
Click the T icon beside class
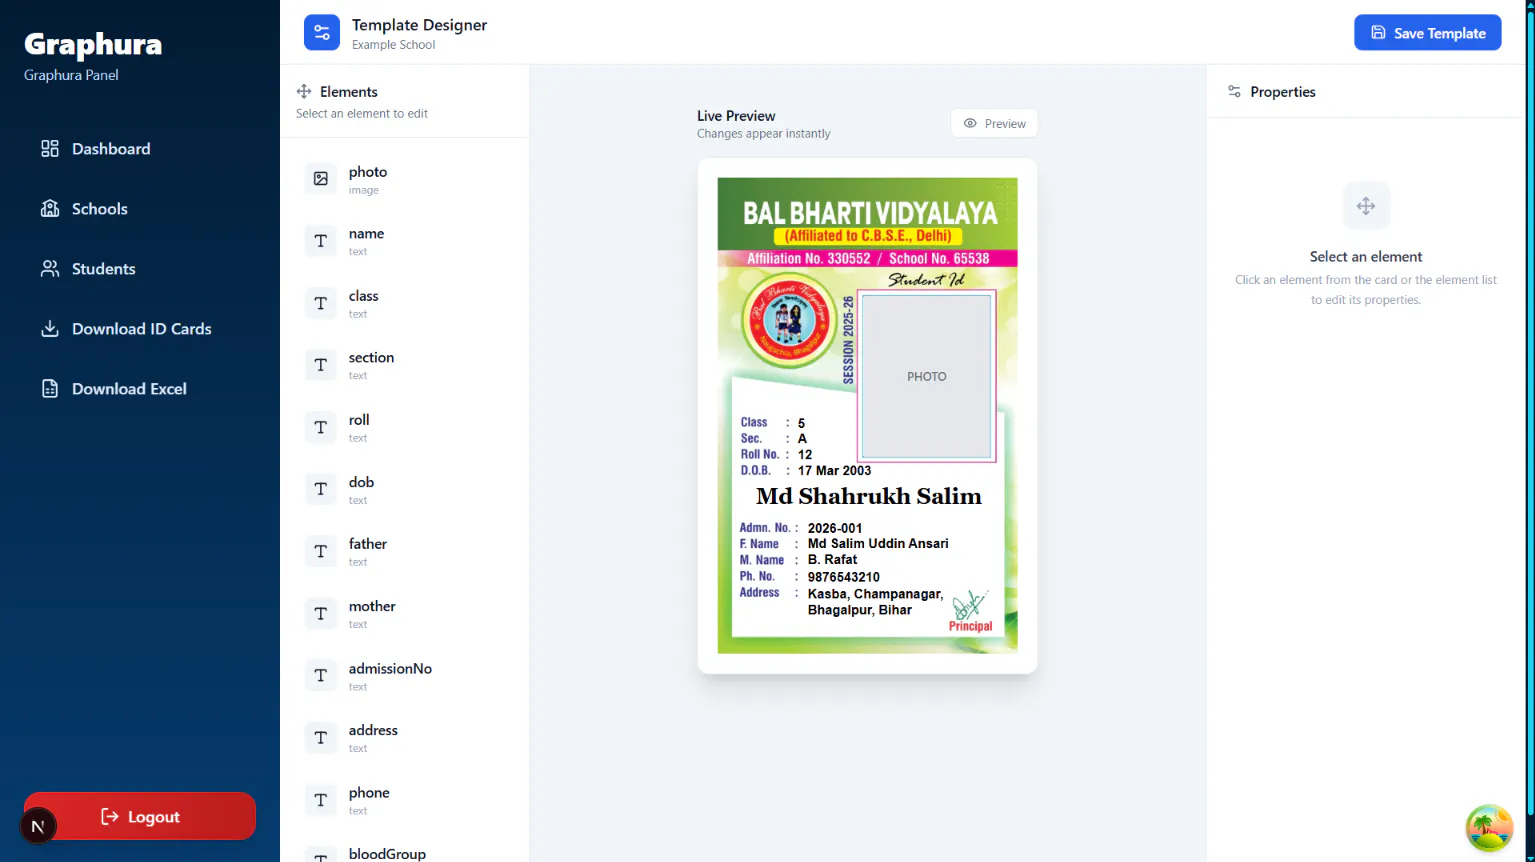tap(321, 303)
